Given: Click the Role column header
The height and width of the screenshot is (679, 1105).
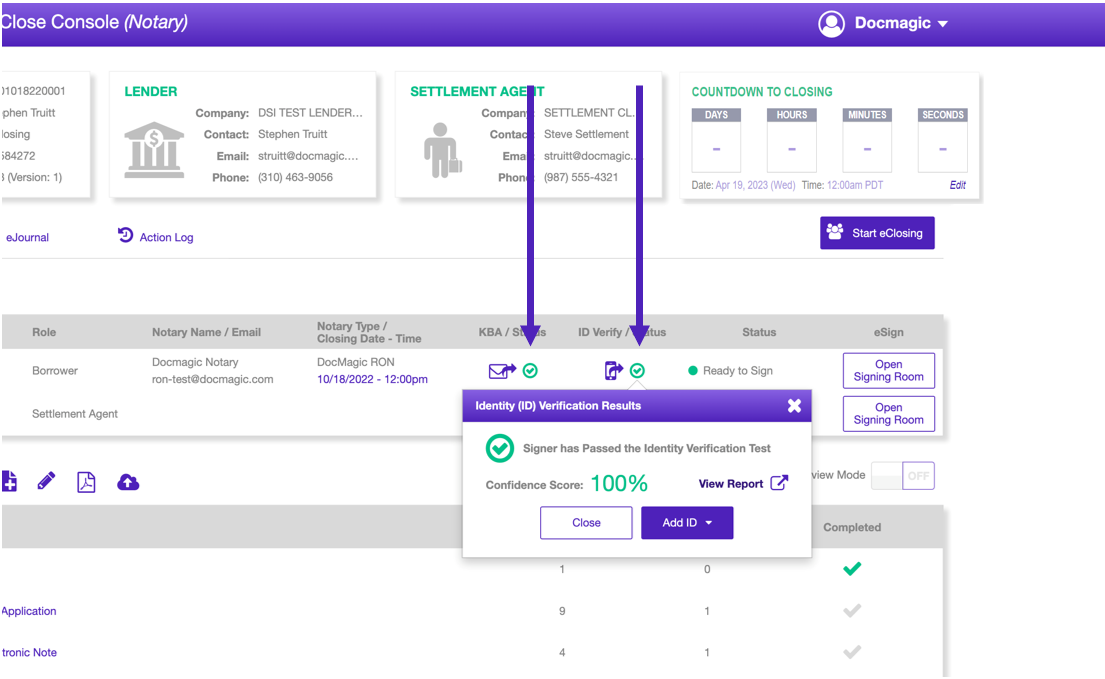Looking at the screenshot, I should click(x=44, y=332).
